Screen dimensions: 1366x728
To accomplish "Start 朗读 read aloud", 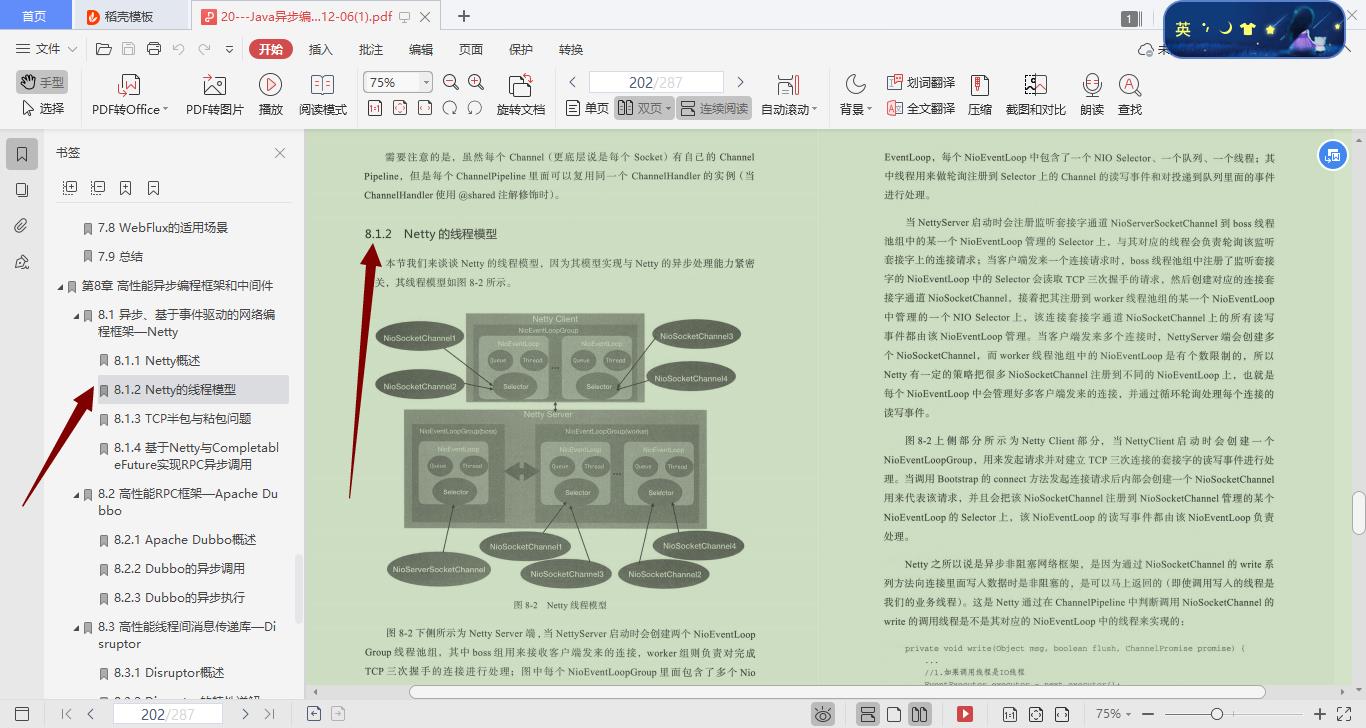I will (x=1092, y=95).
